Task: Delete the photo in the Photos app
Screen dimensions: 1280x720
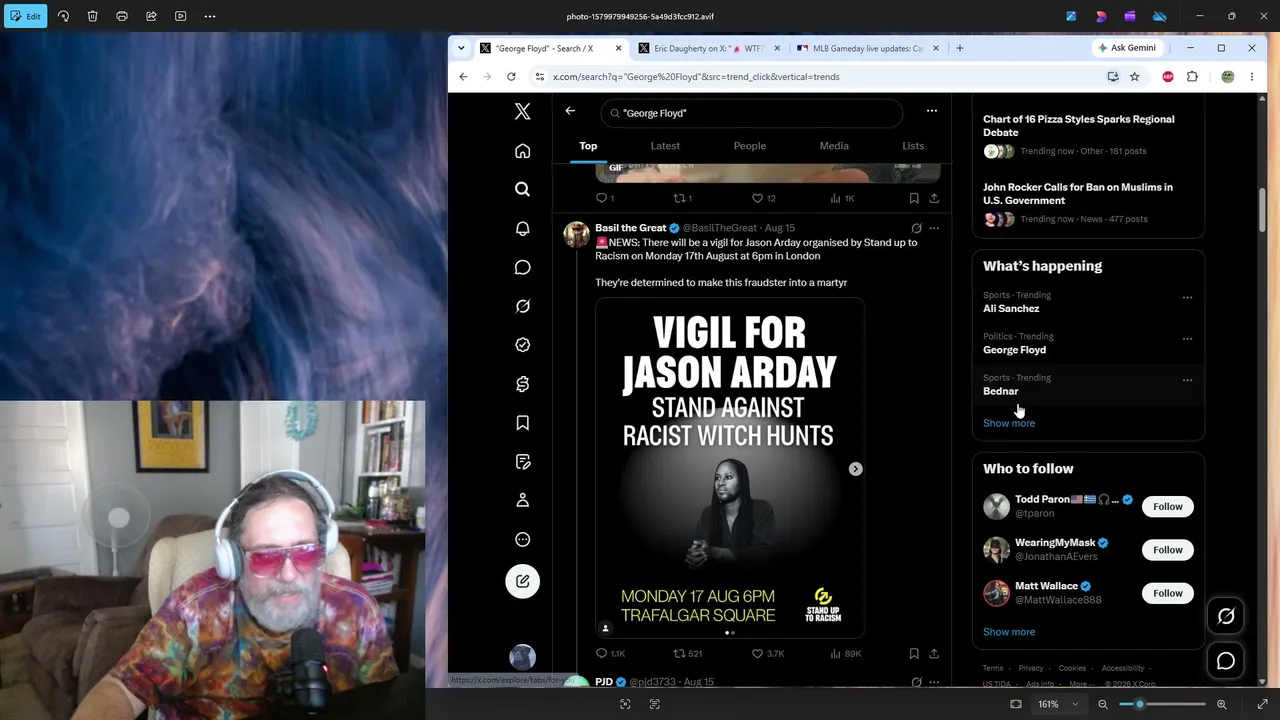Action: point(92,16)
